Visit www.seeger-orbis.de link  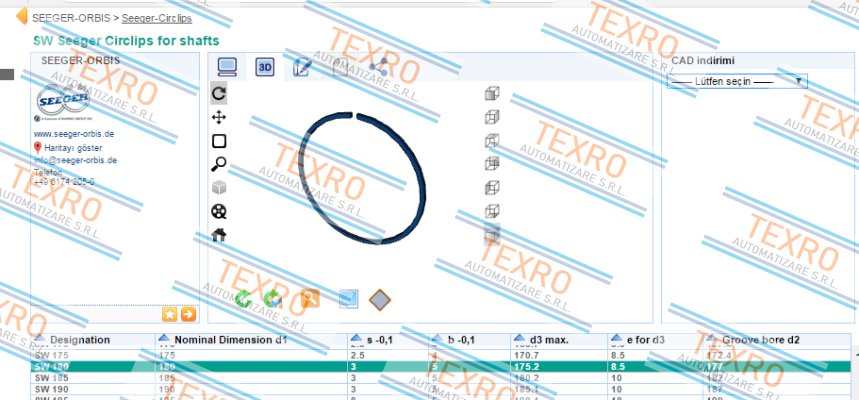point(74,134)
